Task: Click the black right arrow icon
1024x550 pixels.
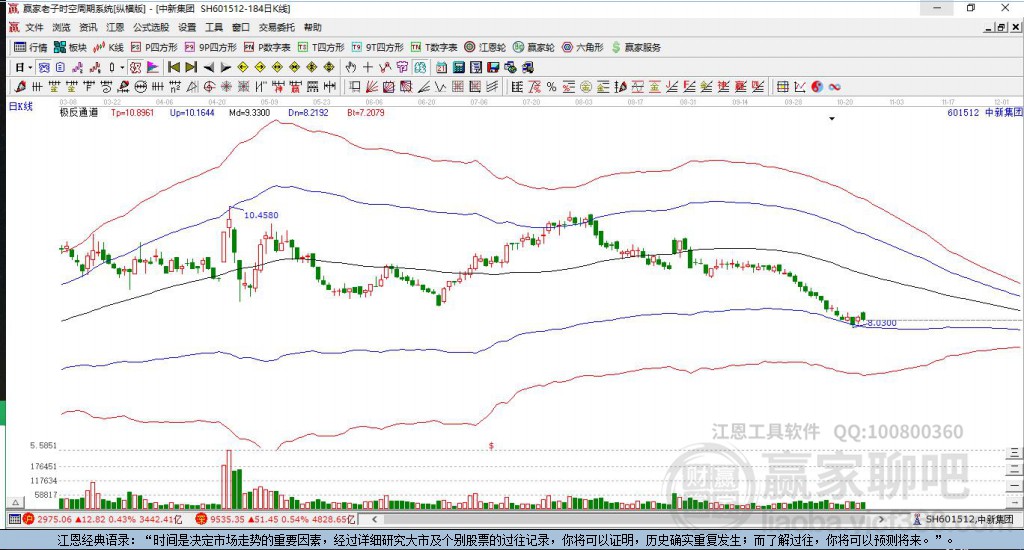Action: 225,67
